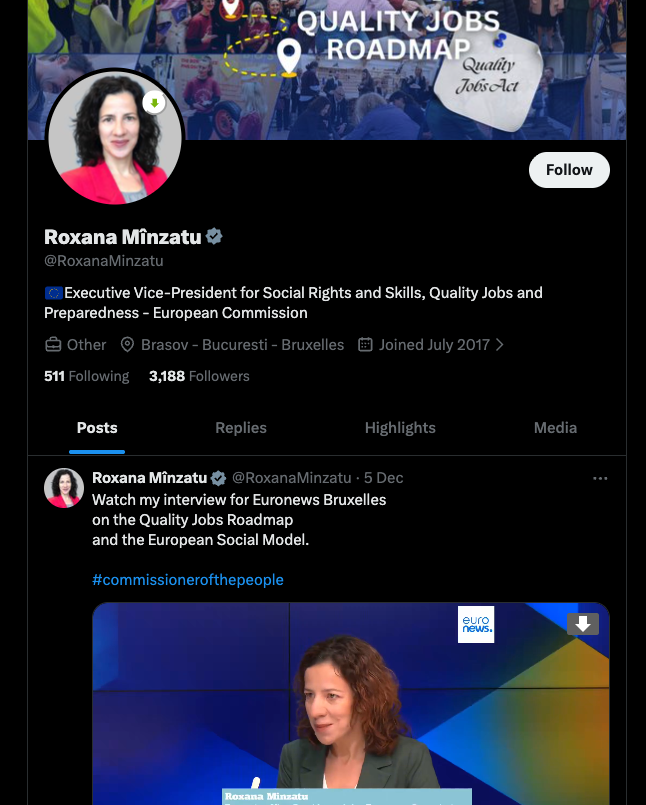
Task: Open the large profile picture
Action: (x=115, y=137)
